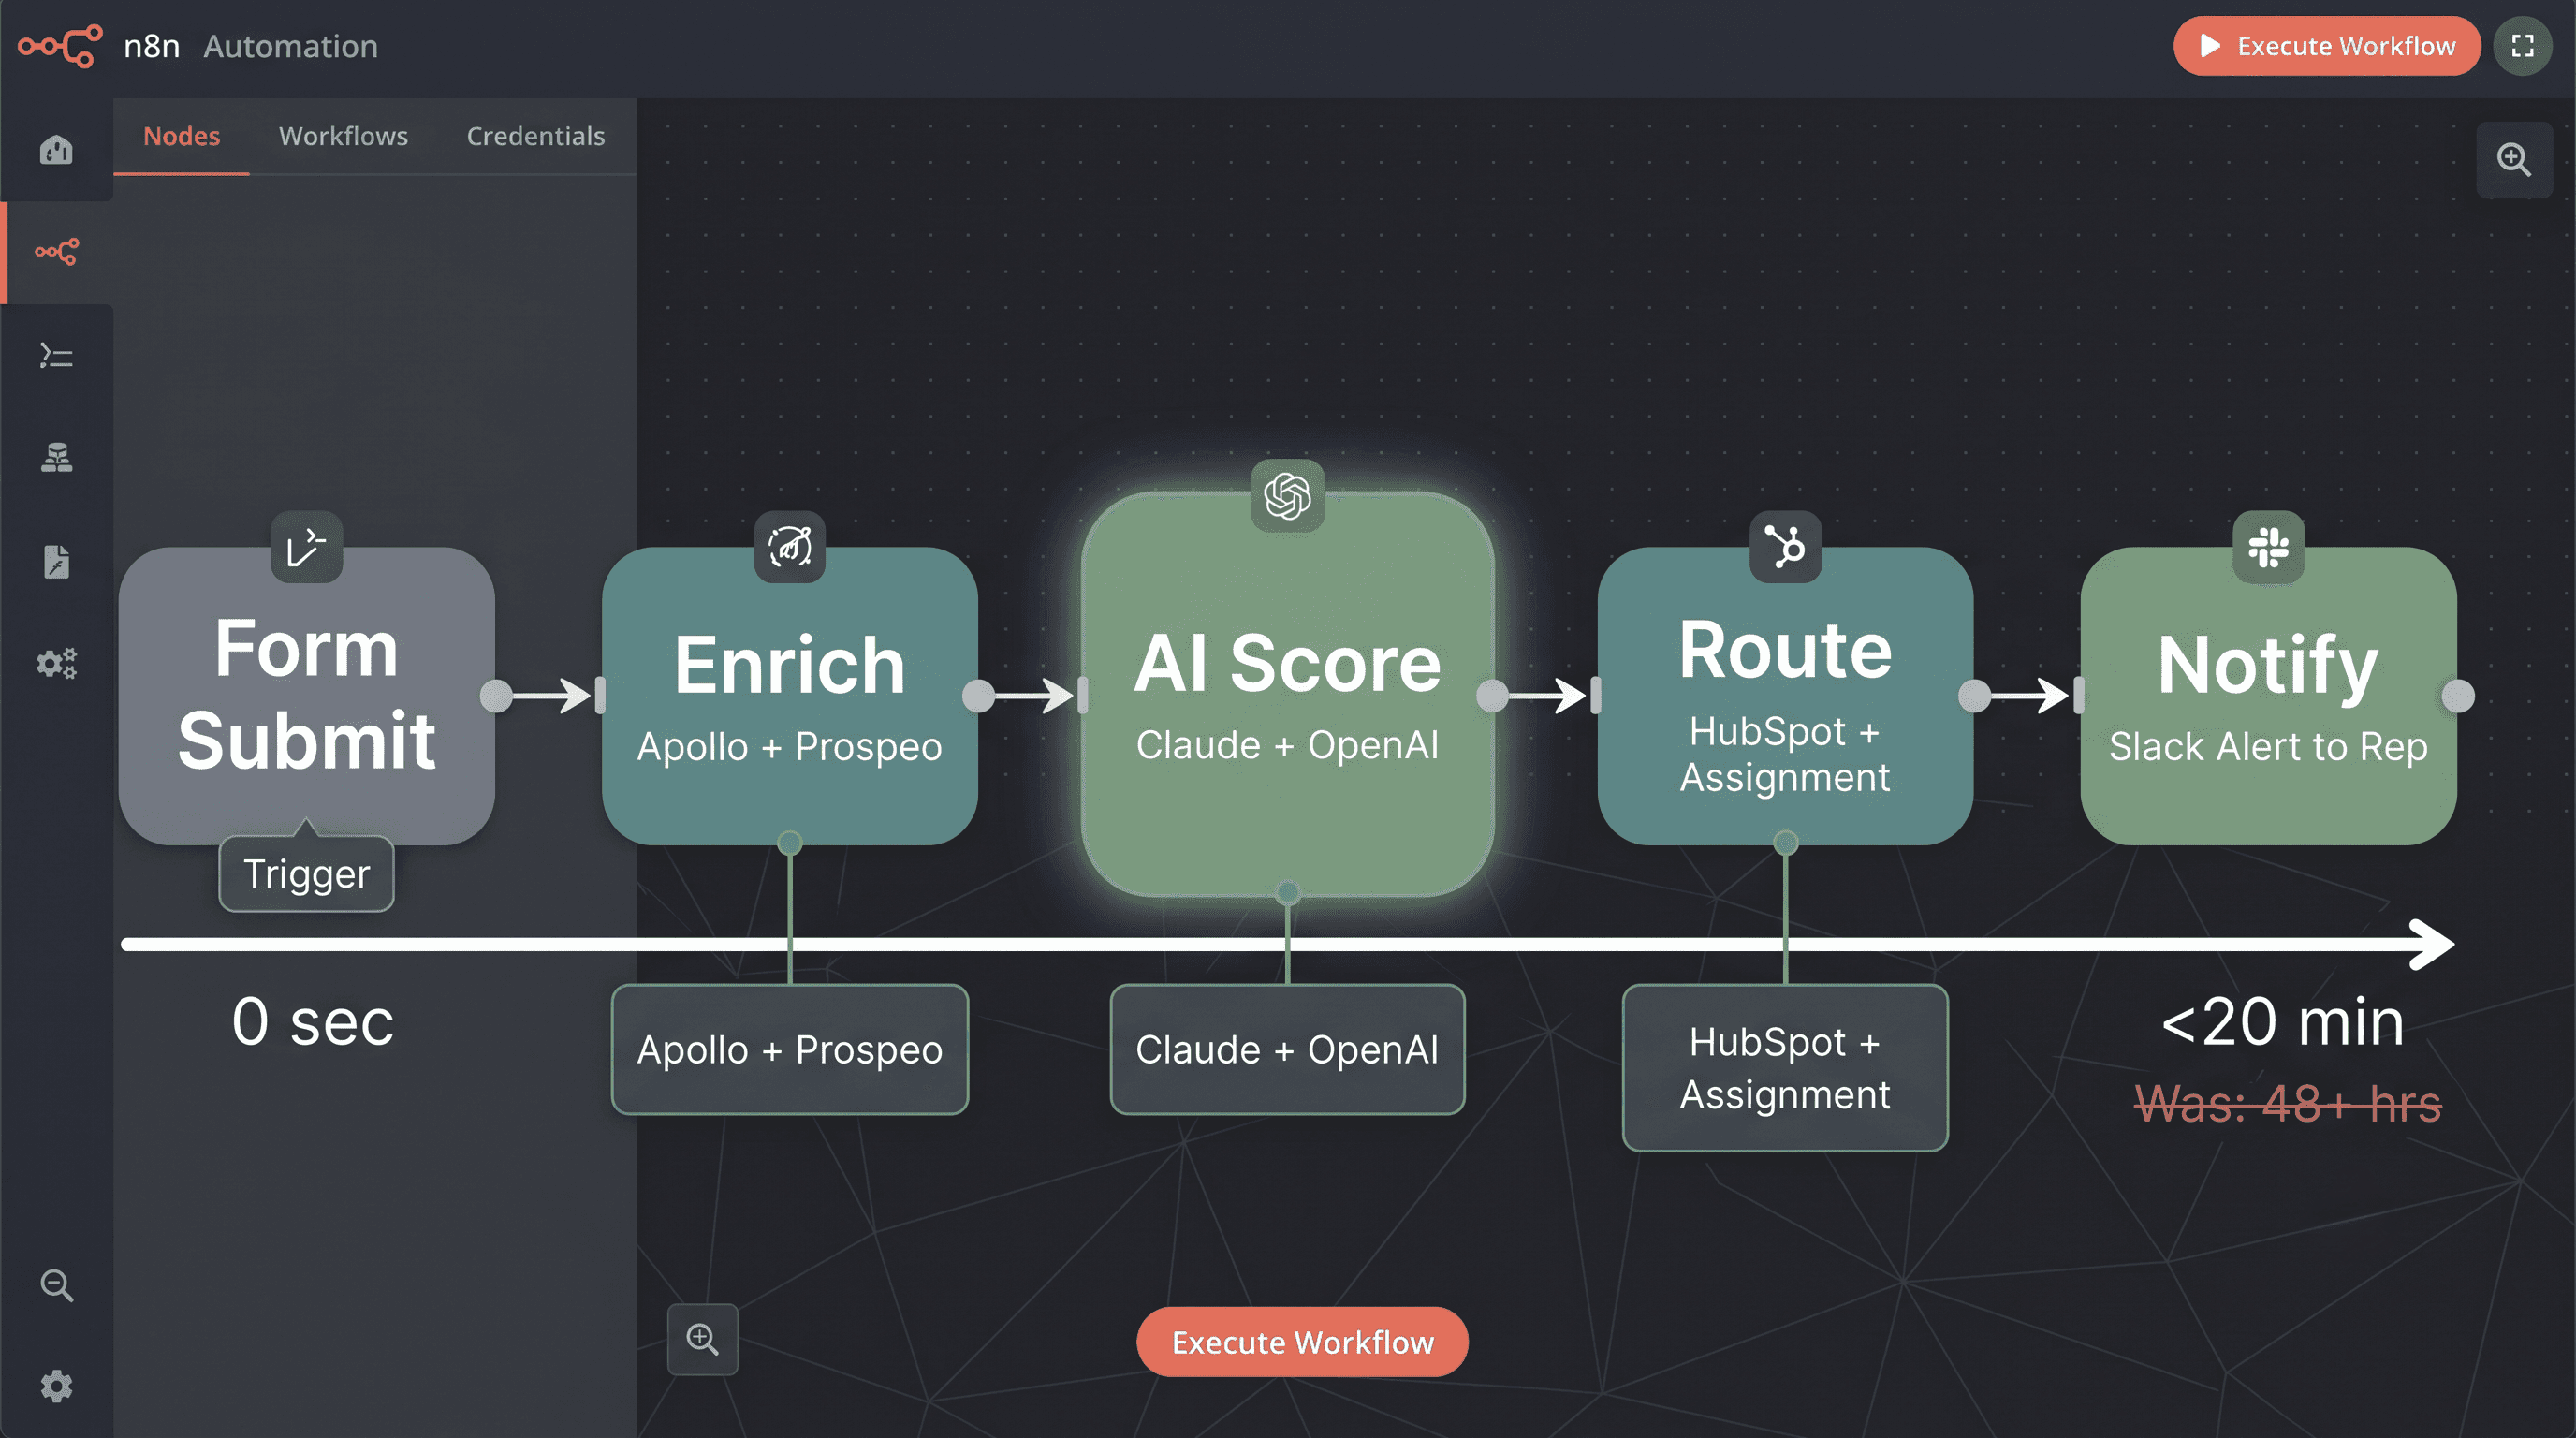Select the Form Submit node
This screenshot has height=1438, width=2576.
point(306,695)
